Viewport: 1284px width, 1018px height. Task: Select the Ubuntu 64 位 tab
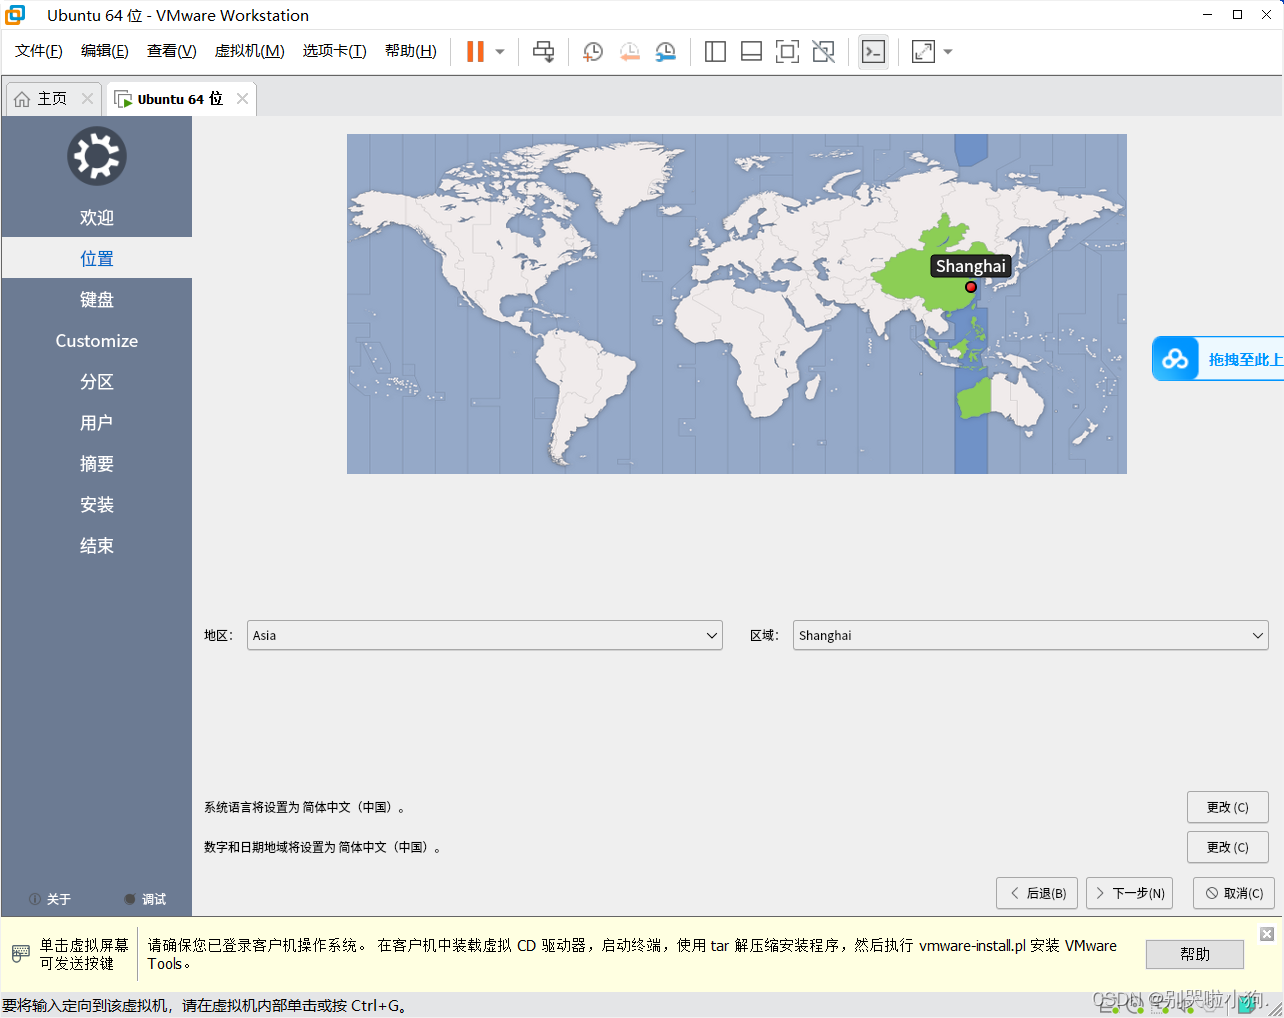pyautogui.click(x=179, y=99)
